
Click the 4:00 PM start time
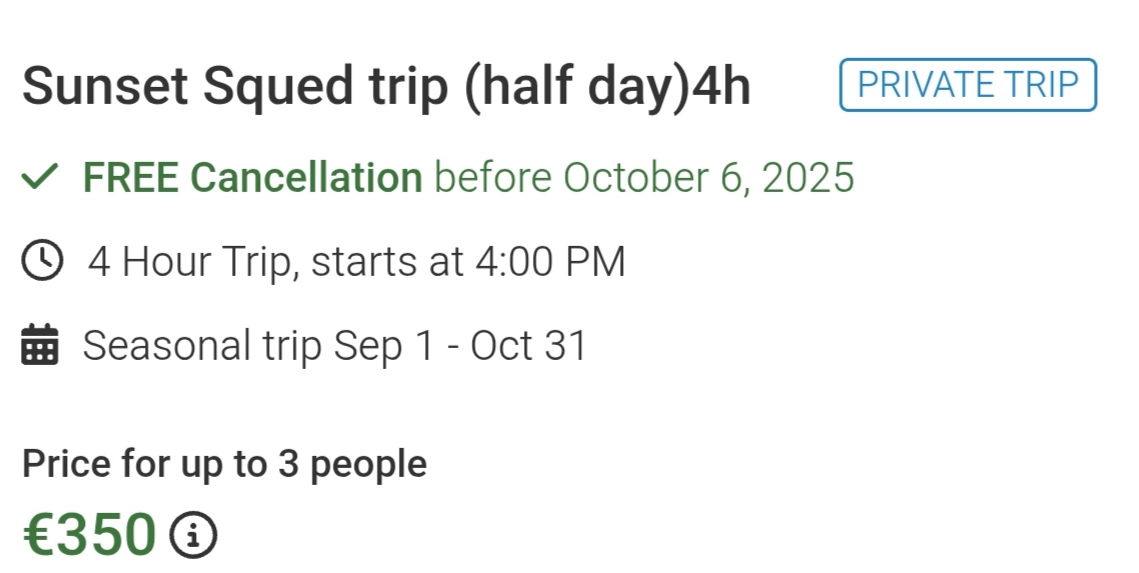(550, 262)
